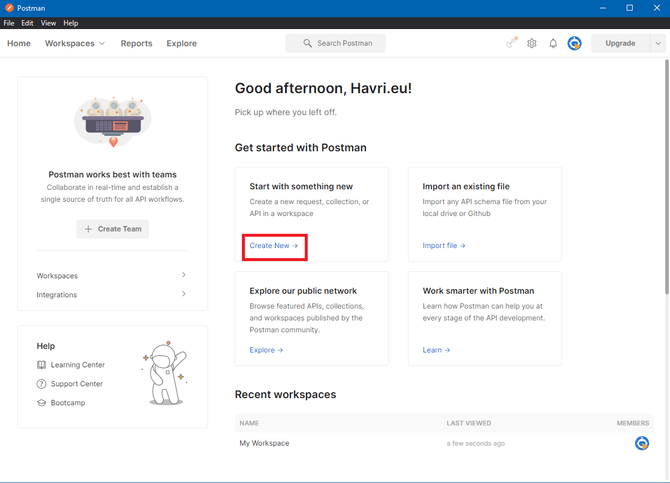Click the search magnifier icon
This screenshot has width=670, height=483.
(307, 43)
